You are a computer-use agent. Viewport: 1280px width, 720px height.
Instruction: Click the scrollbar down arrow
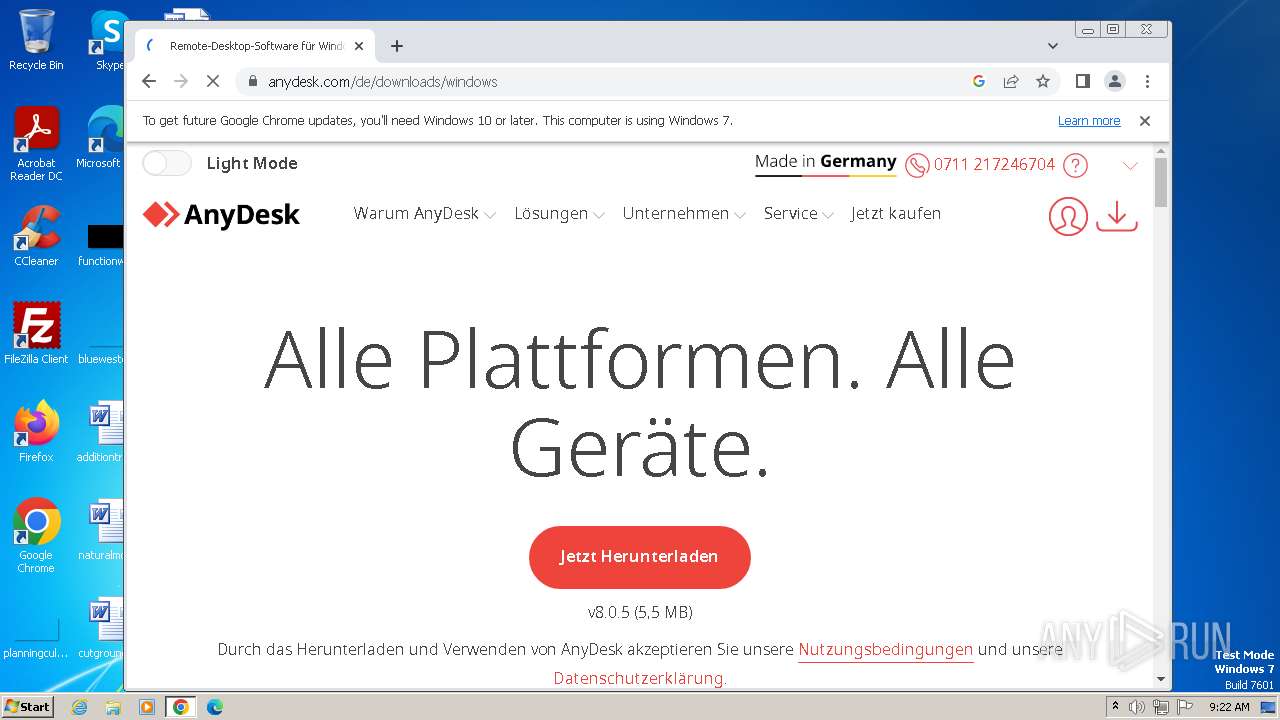1161,679
